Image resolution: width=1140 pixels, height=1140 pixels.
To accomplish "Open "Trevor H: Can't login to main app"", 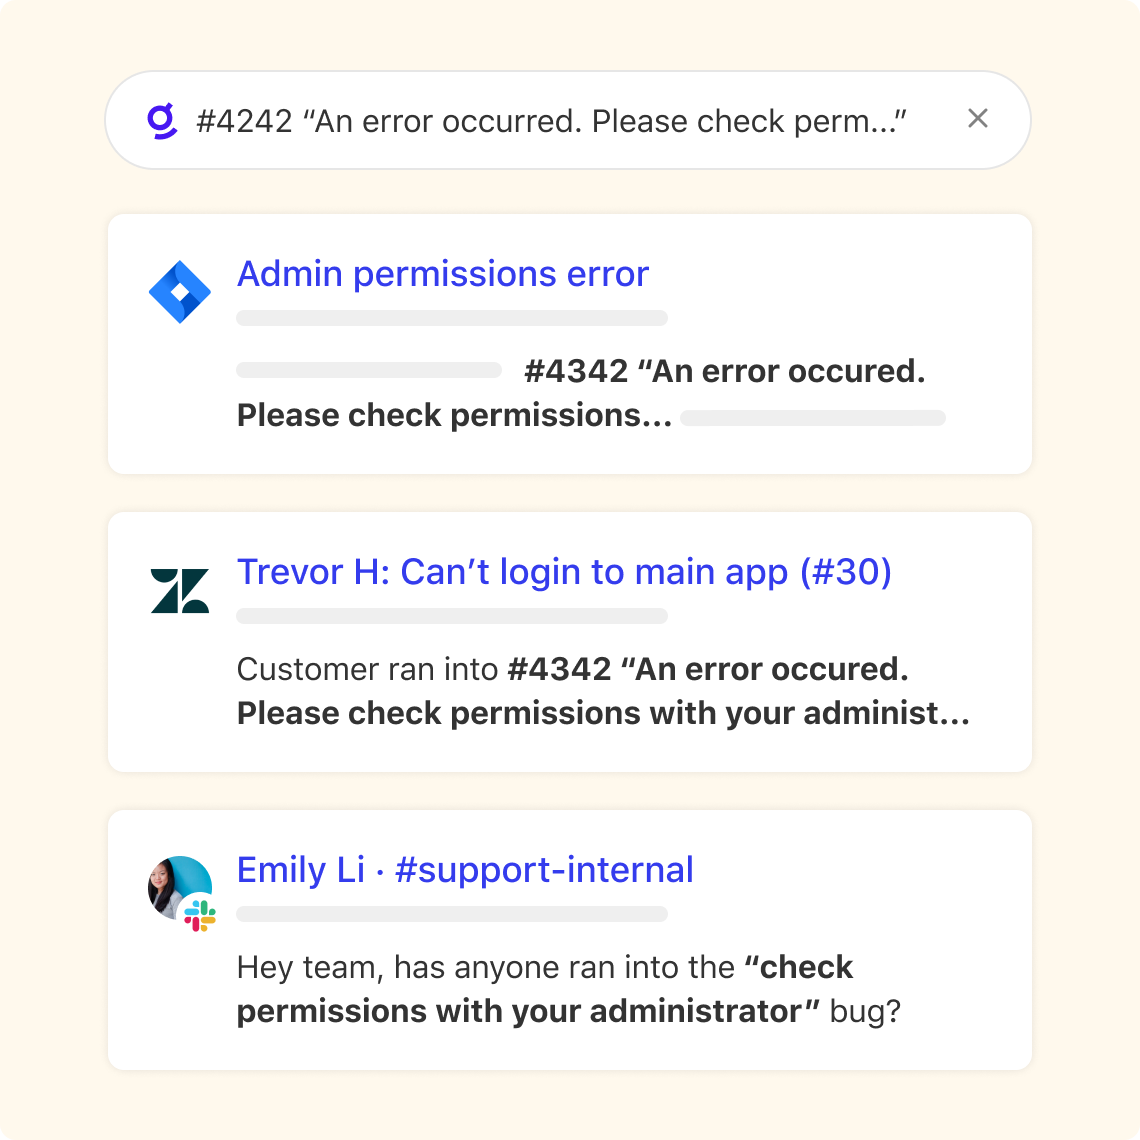I will pos(564,572).
